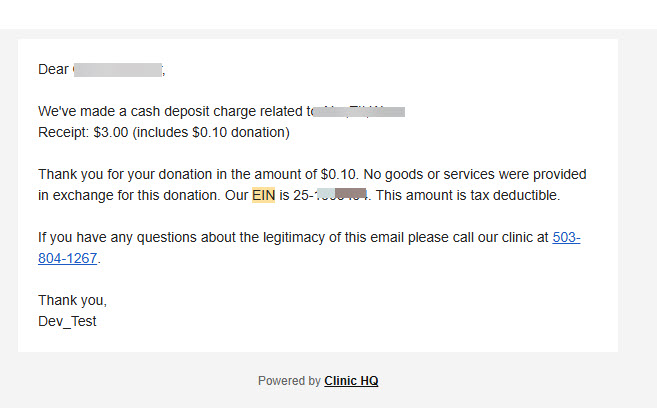Image resolution: width=657 pixels, height=408 pixels.
Task: Click the 'Receipt: $3.00' text
Action: [81, 132]
